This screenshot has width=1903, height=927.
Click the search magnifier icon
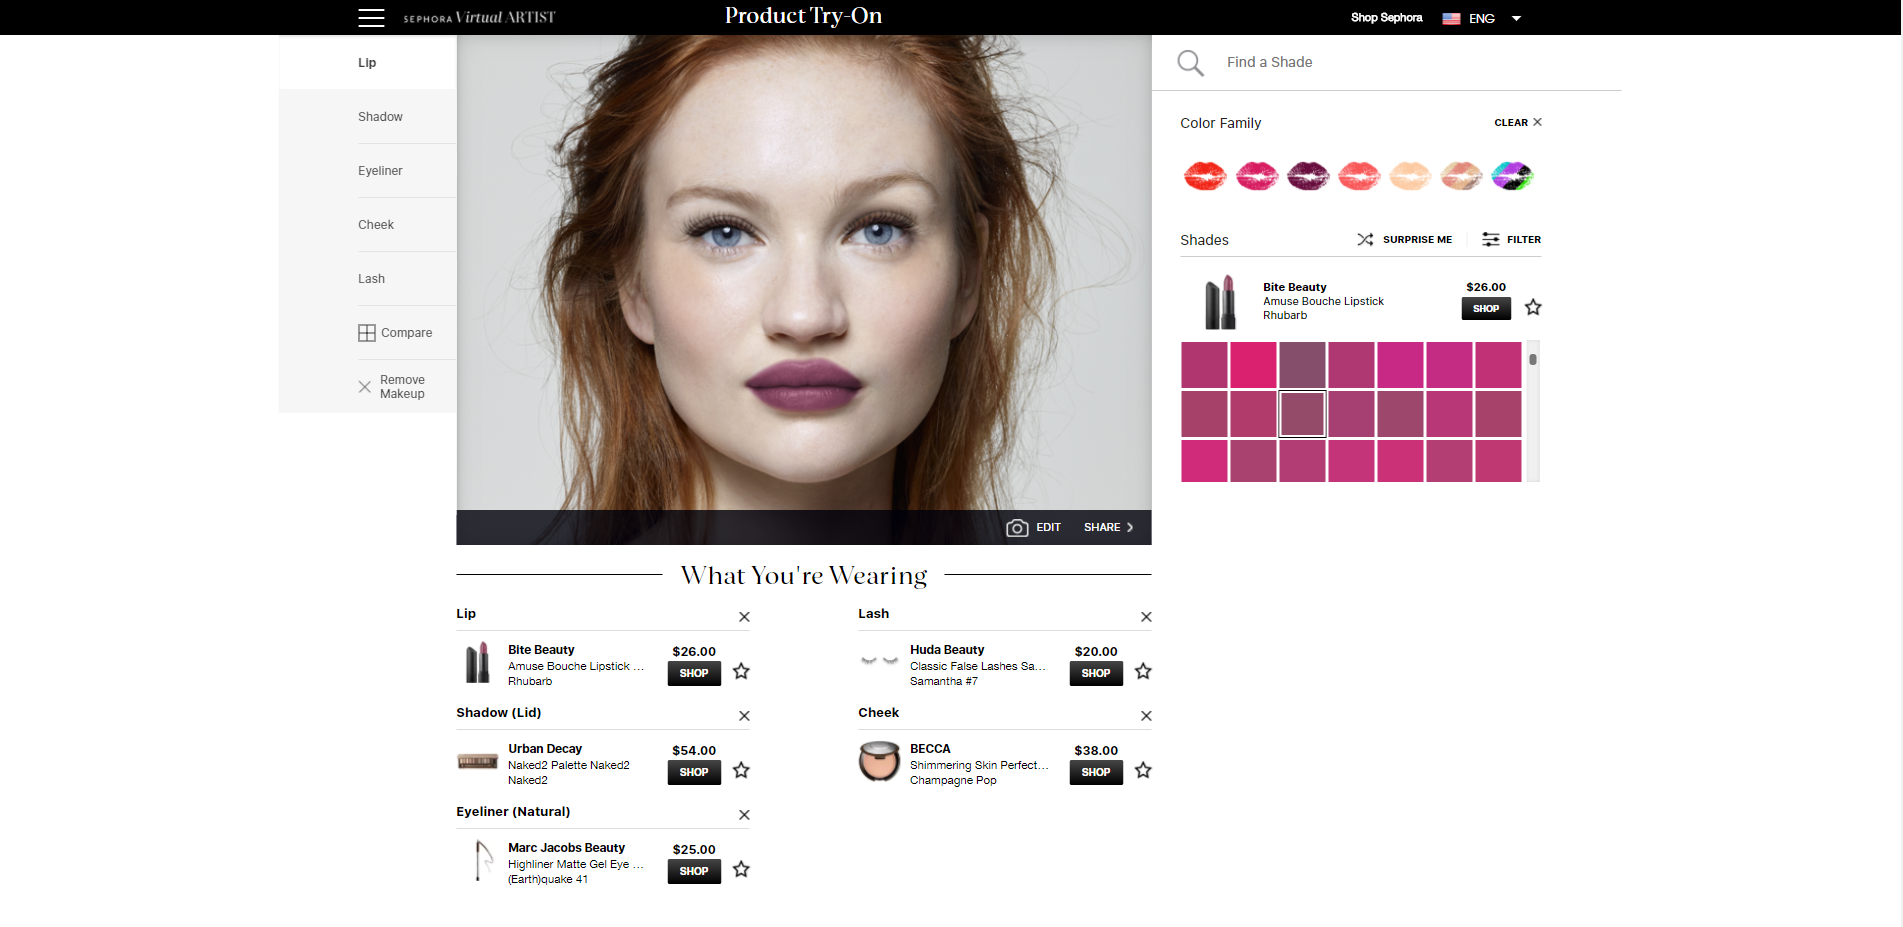pos(1190,63)
